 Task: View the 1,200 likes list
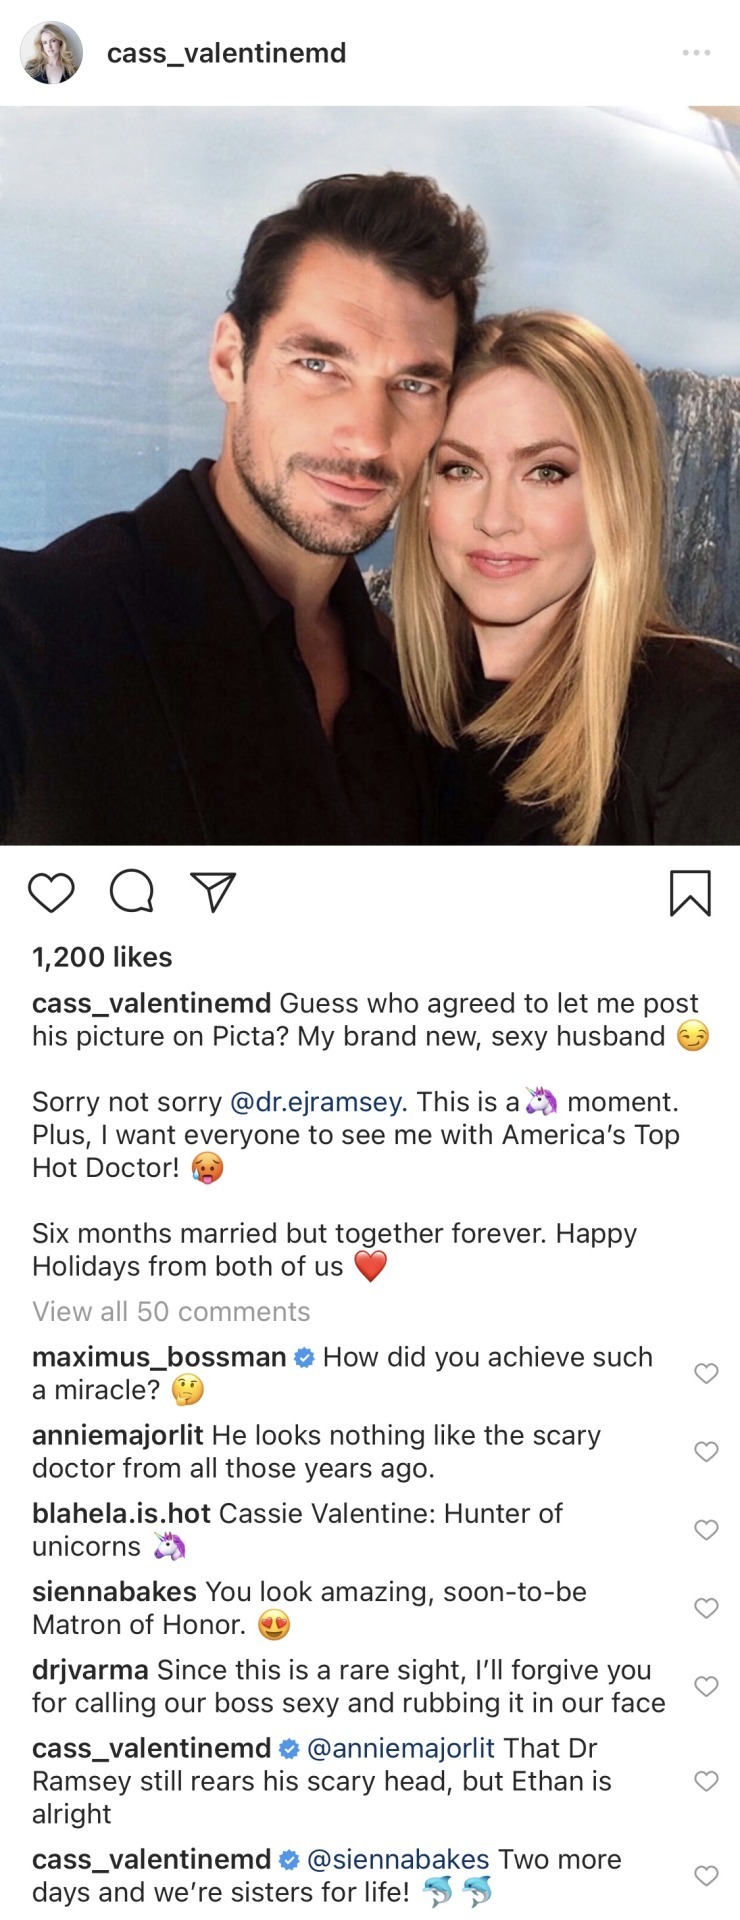coord(102,957)
